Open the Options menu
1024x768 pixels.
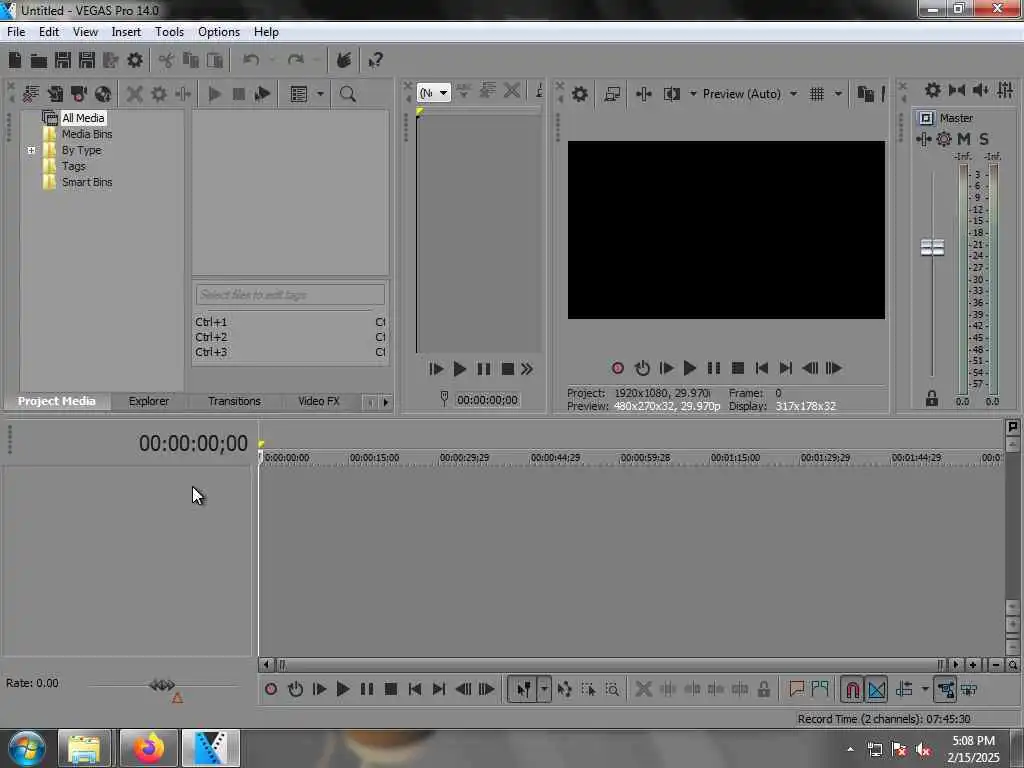tap(219, 32)
